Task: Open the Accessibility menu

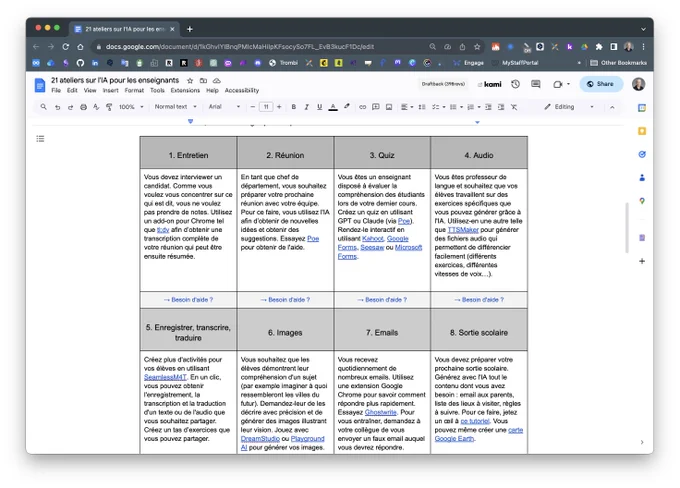Action: pyautogui.click(x=242, y=90)
